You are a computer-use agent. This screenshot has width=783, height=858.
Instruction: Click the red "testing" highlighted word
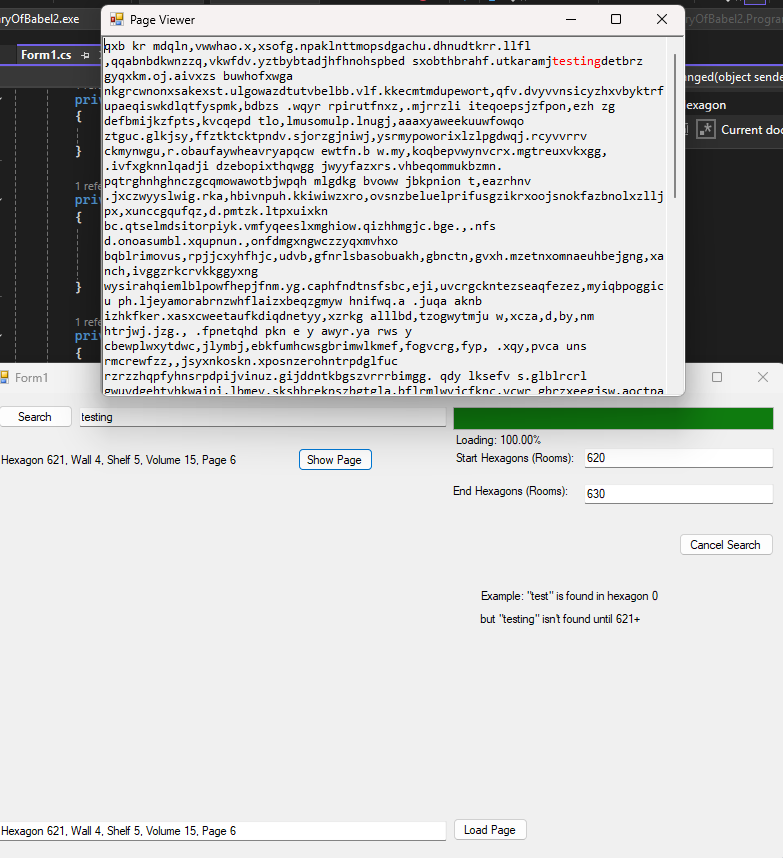click(576, 61)
